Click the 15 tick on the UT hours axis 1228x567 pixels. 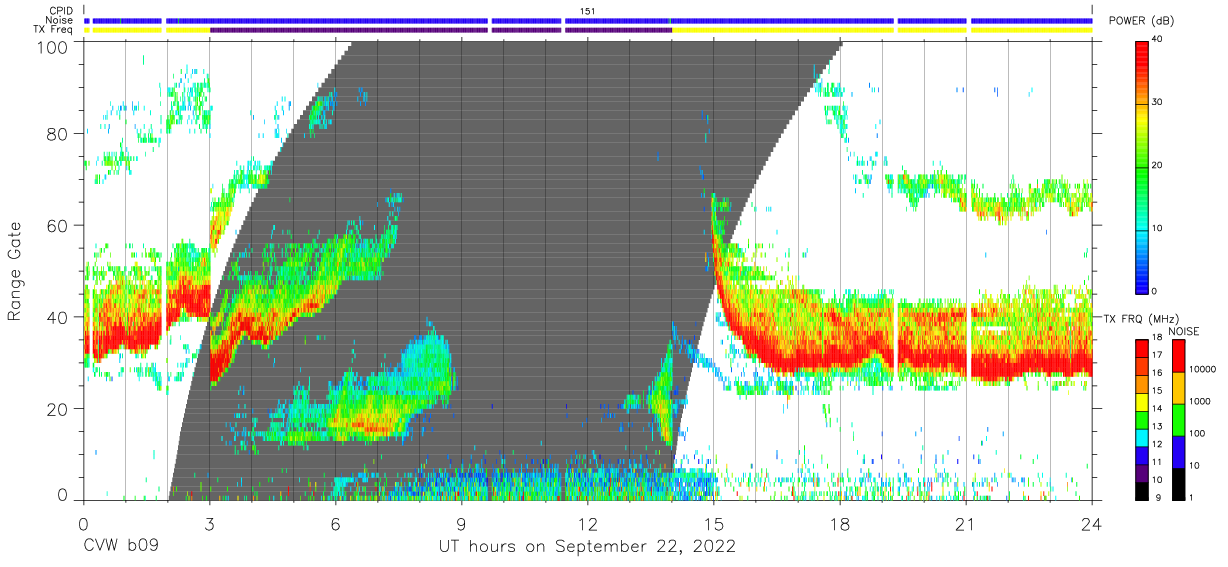tap(714, 522)
